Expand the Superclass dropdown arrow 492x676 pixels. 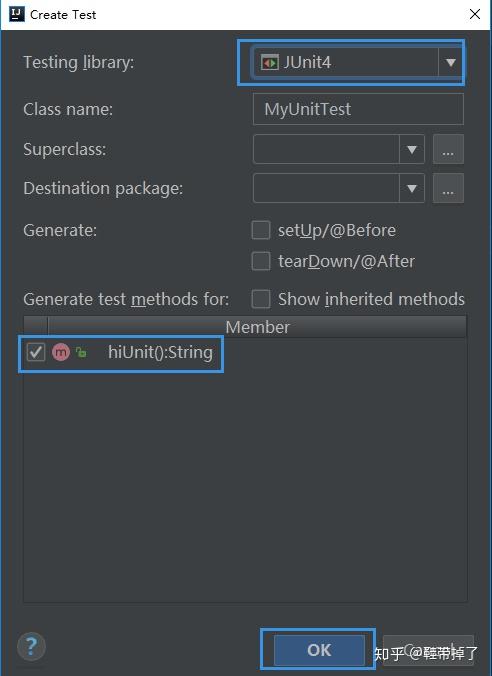pos(412,149)
